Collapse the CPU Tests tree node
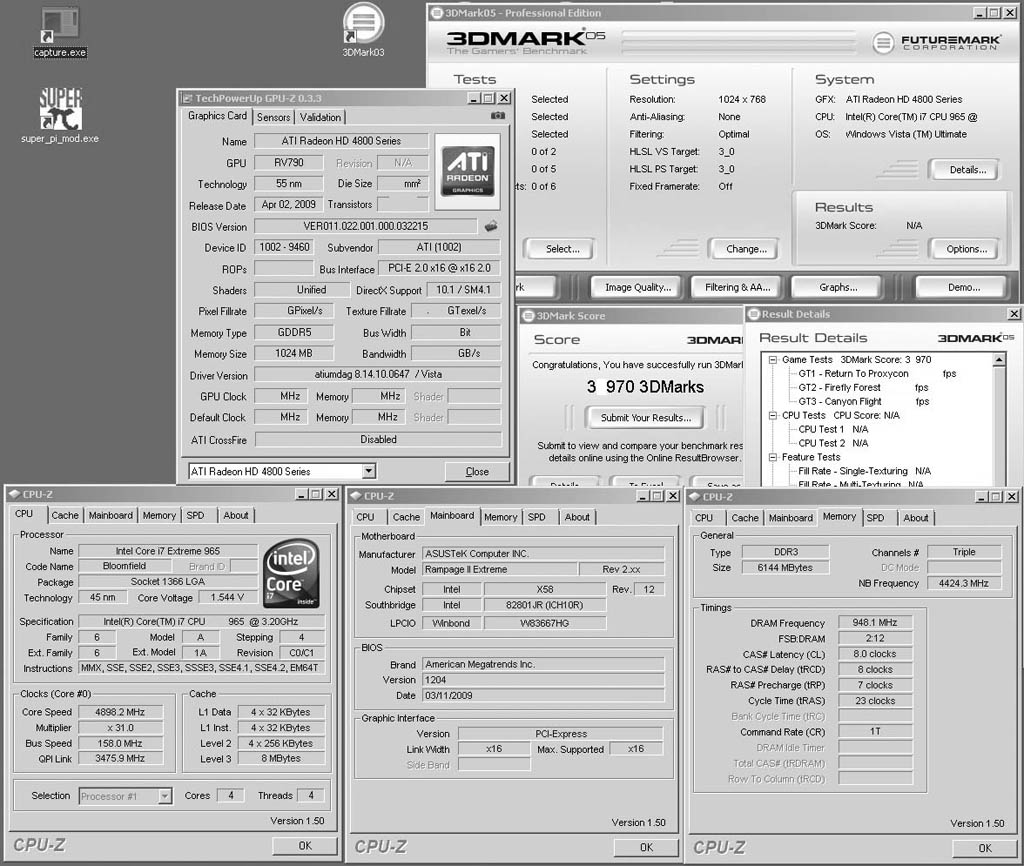This screenshot has height=866, width=1024. coord(773,415)
